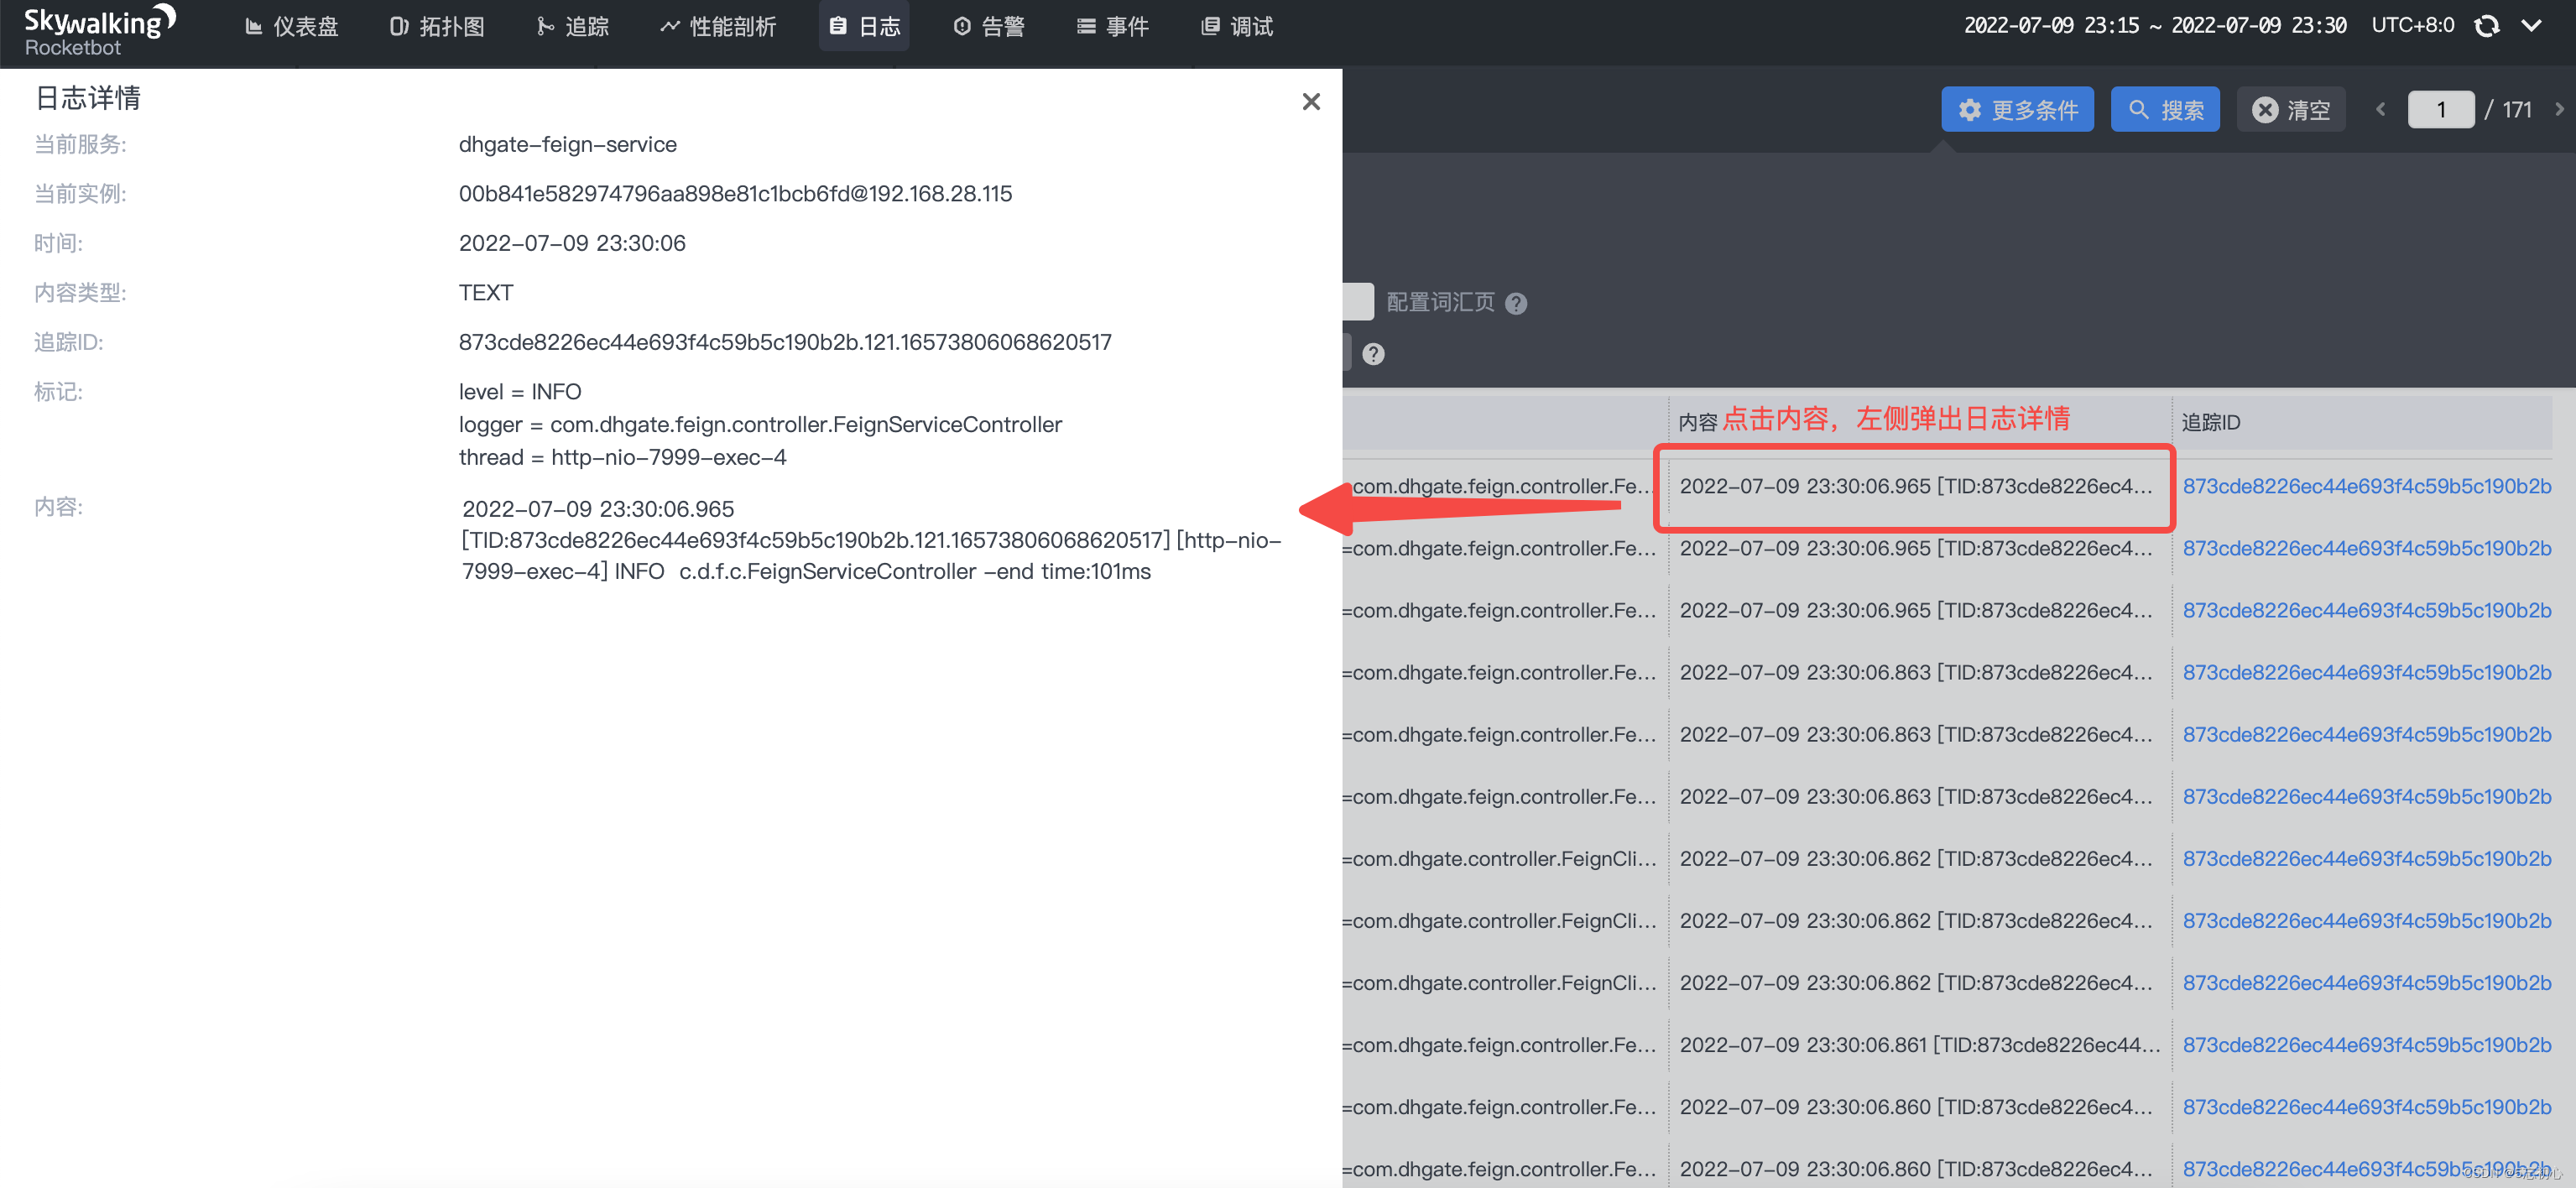Click the content type value TEXT

tap(486, 293)
